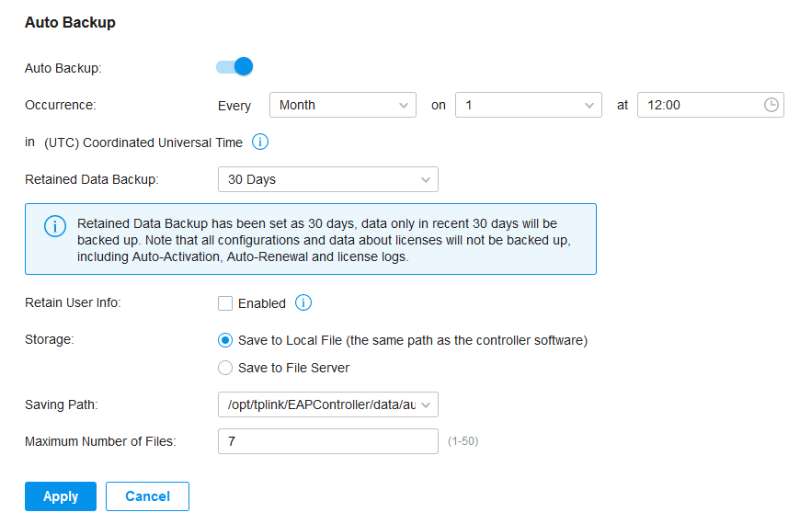Click the chevron arrow of the day dropdown
The height and width of the screenshot is (524, 800).
[x=589, y=106]
